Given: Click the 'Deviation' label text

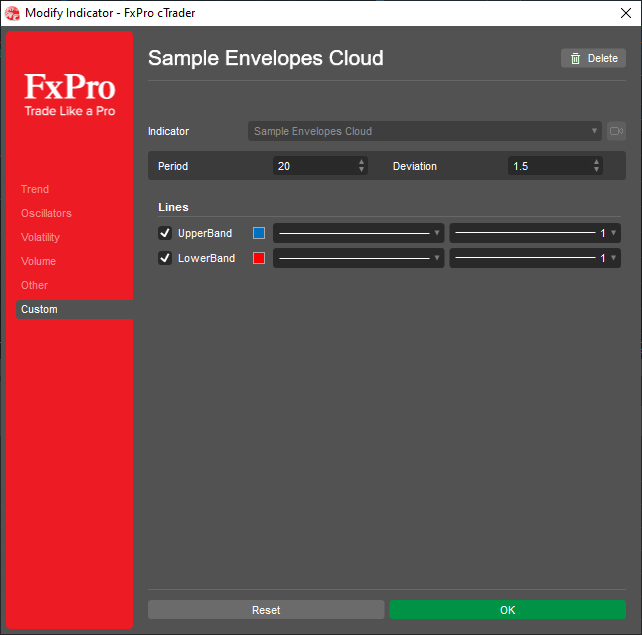Looking at the screenshot, I should [x=415, y=166].
